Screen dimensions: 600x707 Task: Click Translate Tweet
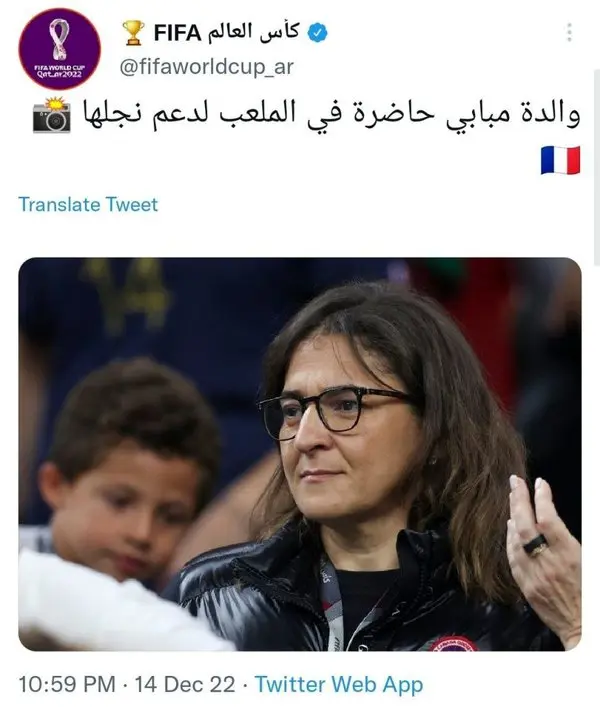pos(88,205)
